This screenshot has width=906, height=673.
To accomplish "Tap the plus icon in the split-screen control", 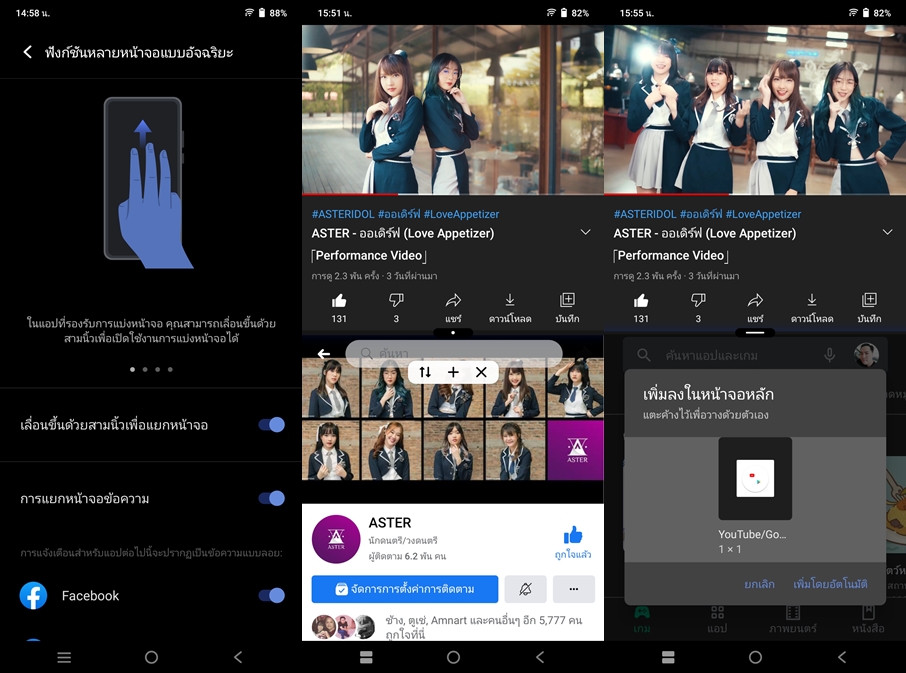I will coord(453,372).
